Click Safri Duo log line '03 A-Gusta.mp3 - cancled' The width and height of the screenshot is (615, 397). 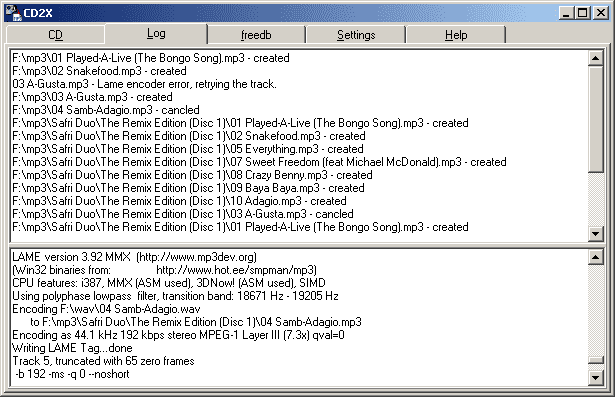(183, 214)
